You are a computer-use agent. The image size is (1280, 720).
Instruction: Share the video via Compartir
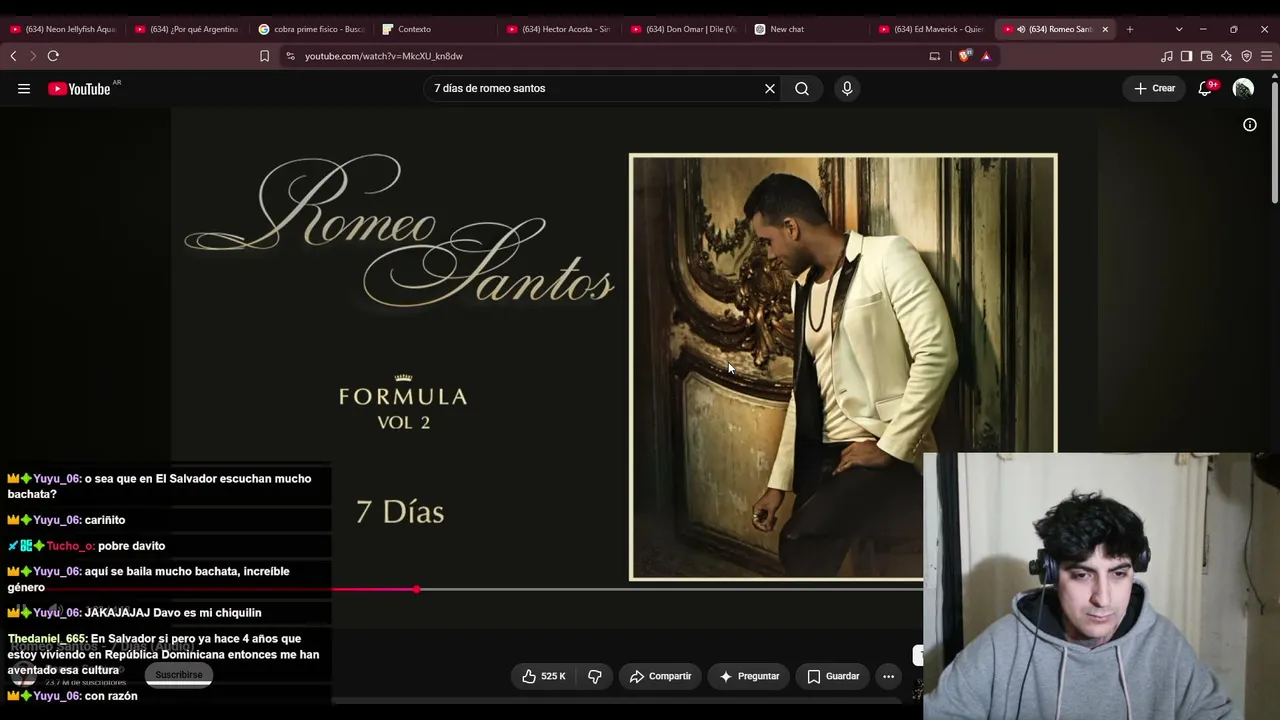(x=660, y=677)
